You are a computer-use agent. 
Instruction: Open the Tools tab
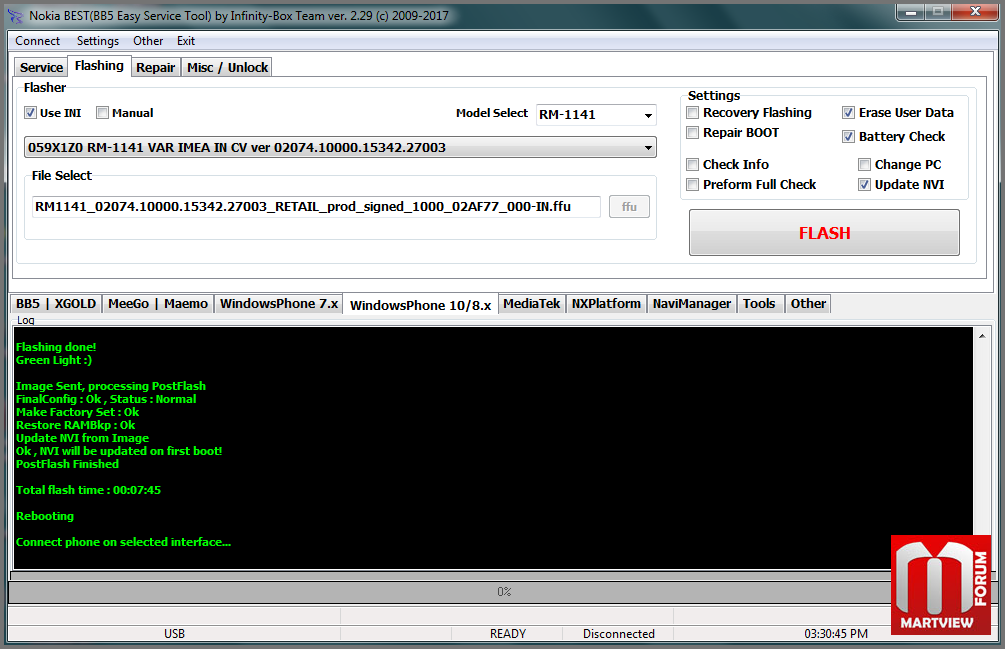point(759,304)
